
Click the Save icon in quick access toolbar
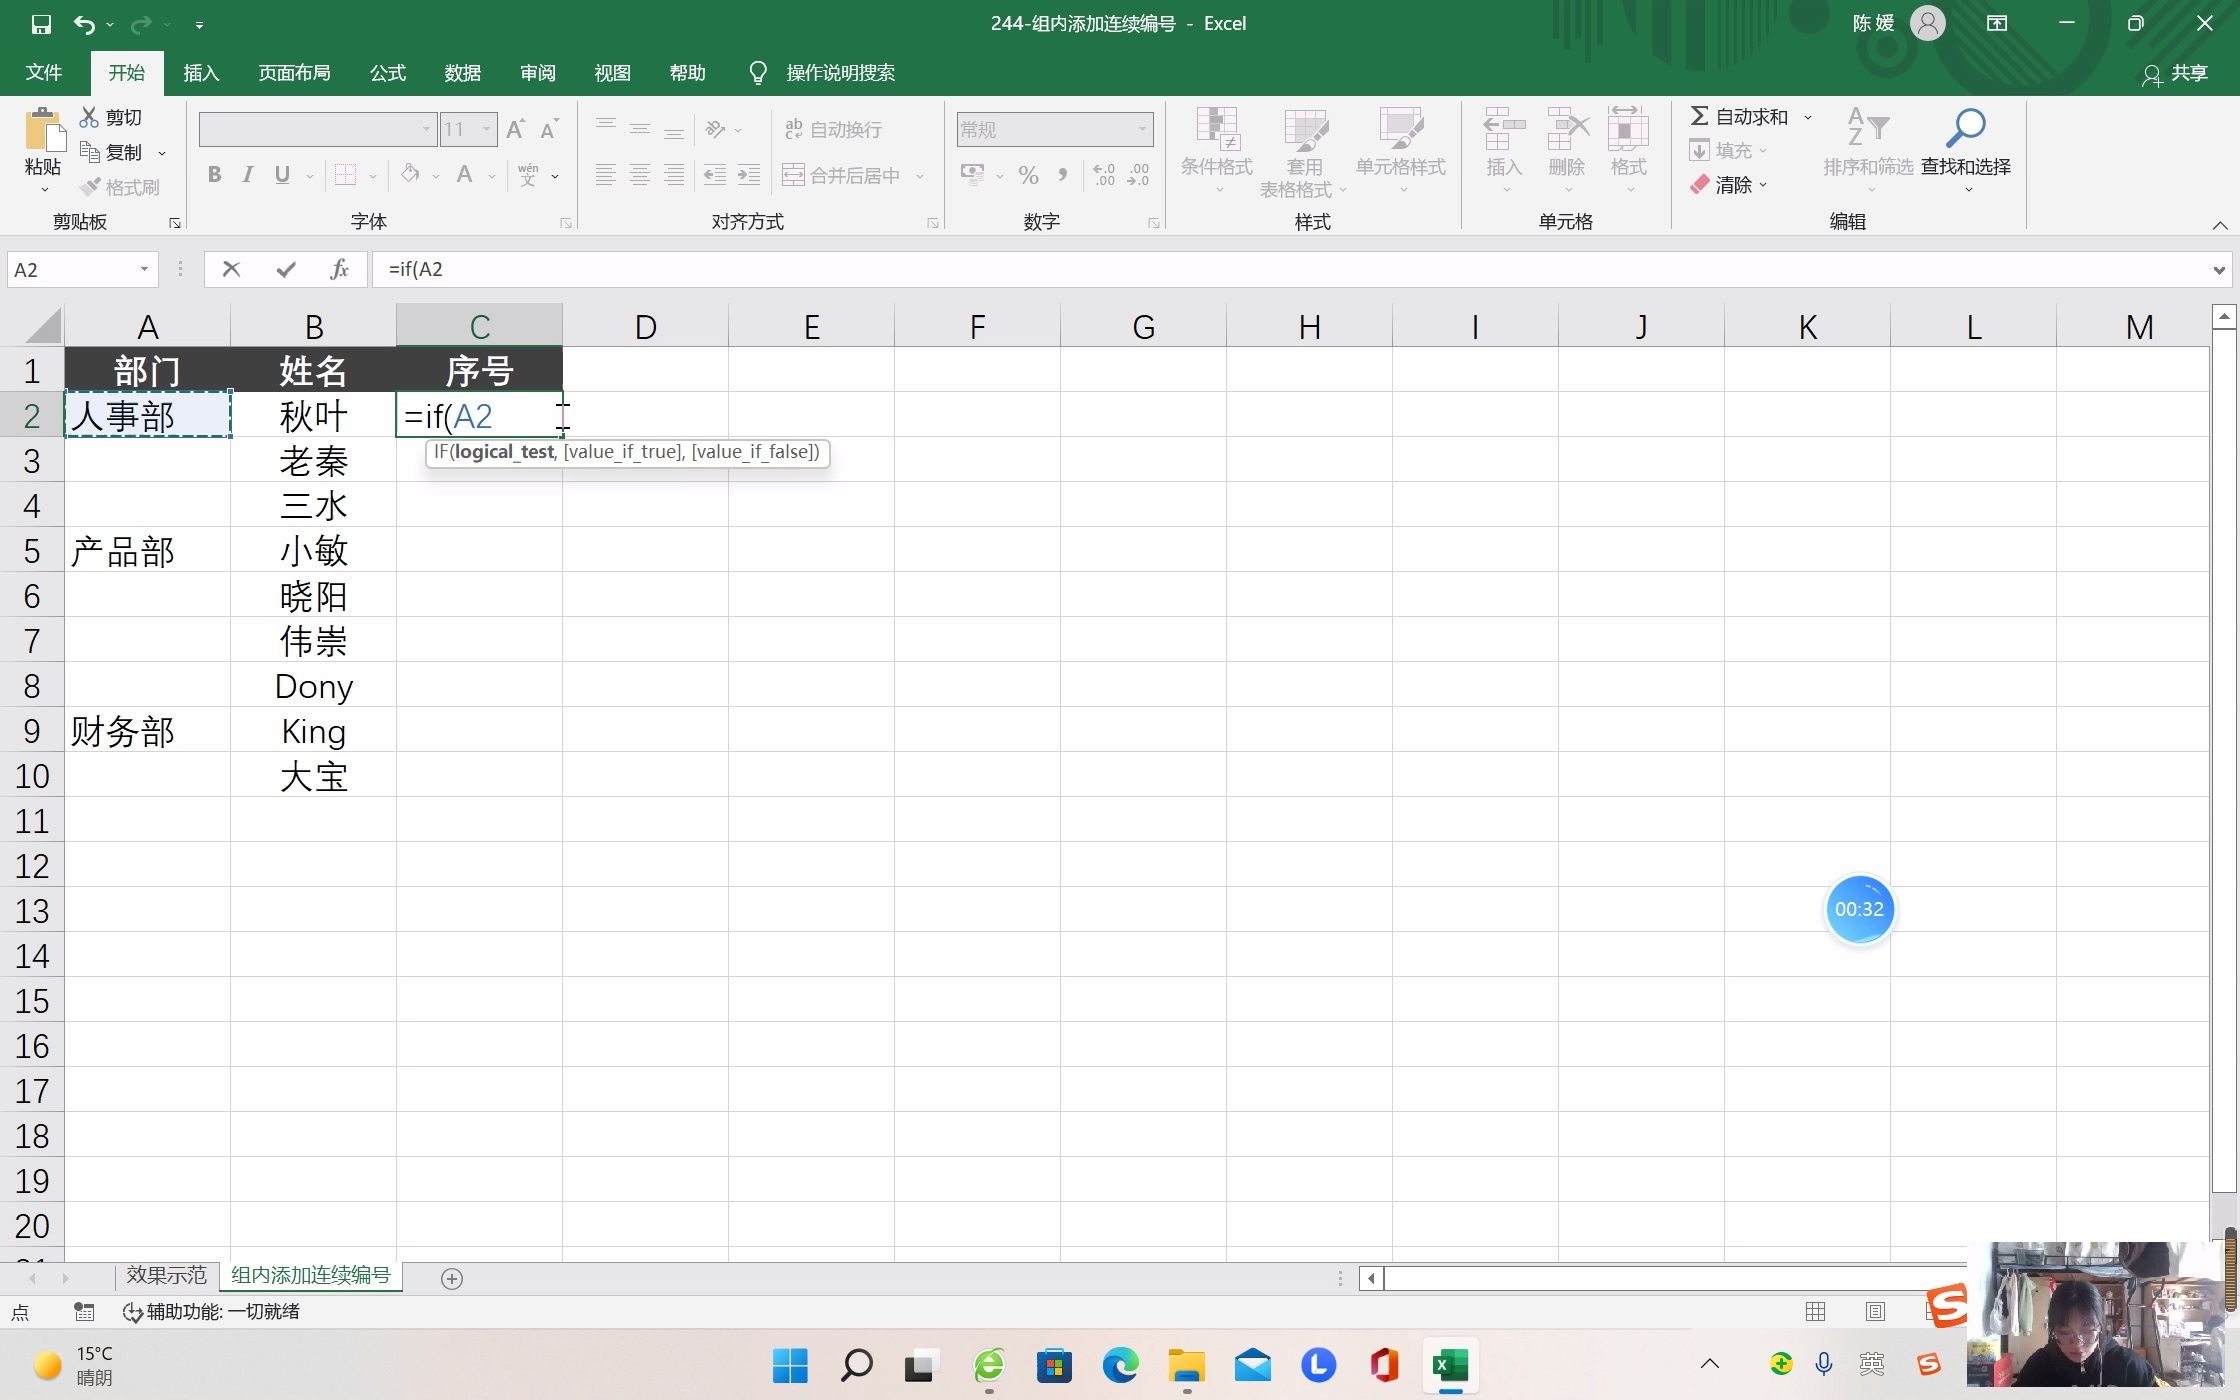[x=41, y=24]
